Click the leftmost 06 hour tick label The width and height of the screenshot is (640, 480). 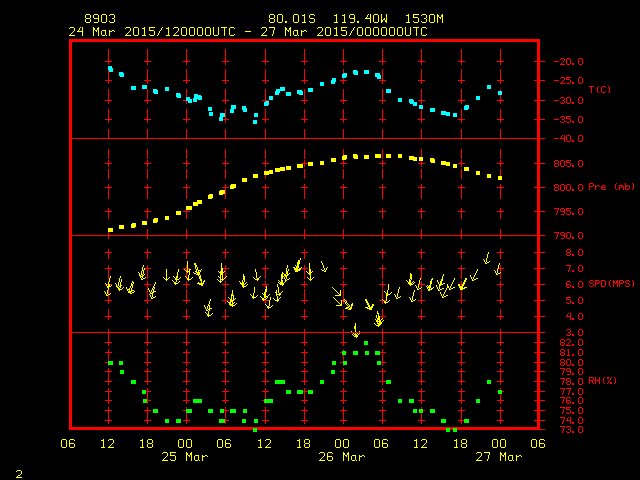(x=70, y=444)
